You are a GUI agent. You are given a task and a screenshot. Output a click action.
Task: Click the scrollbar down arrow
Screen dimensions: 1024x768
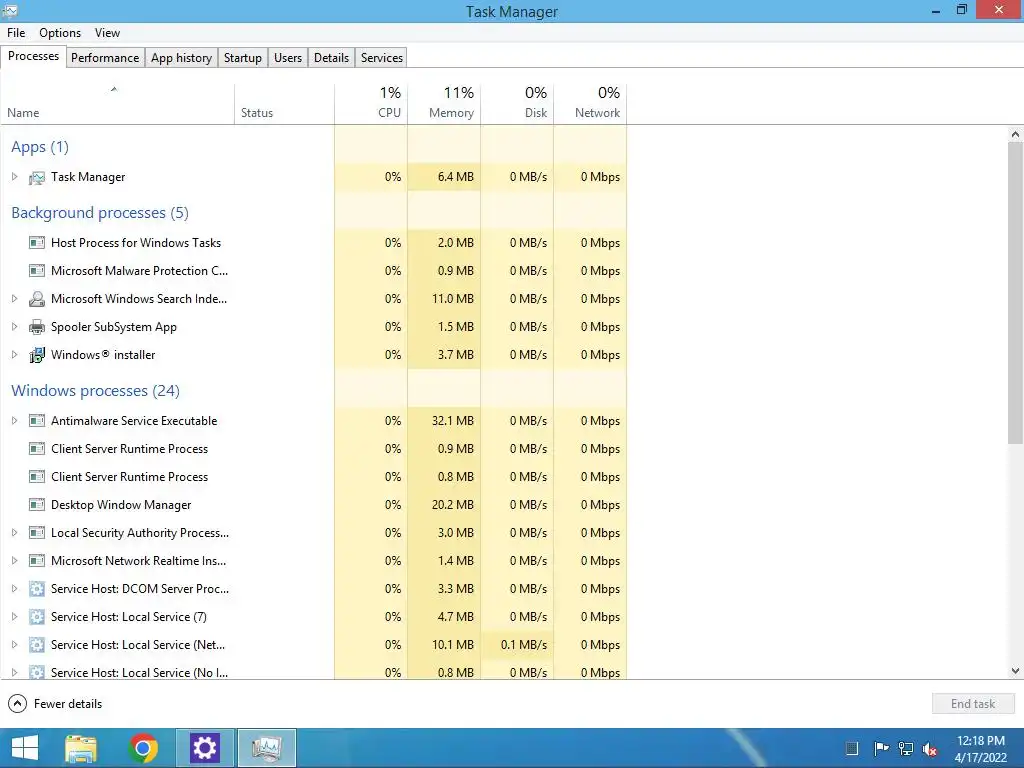1015,671
